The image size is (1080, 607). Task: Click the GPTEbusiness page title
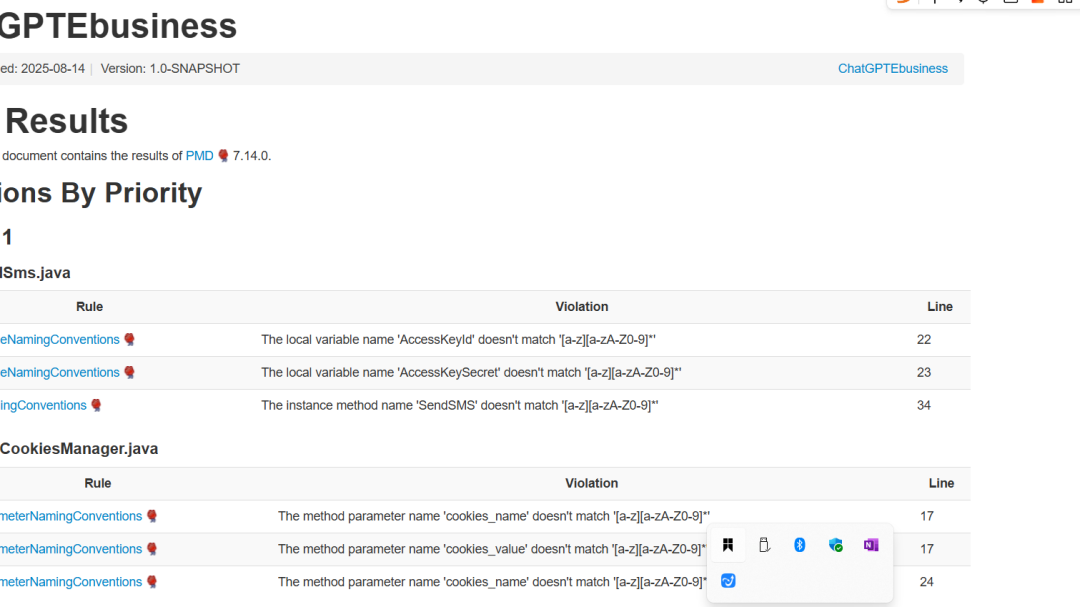point(118,26)
